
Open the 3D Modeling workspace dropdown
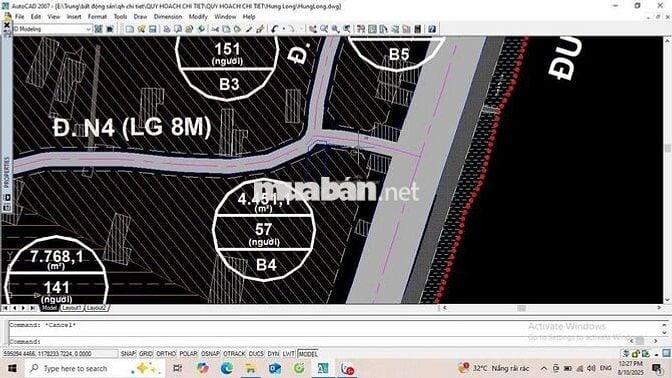click(88, 29)
